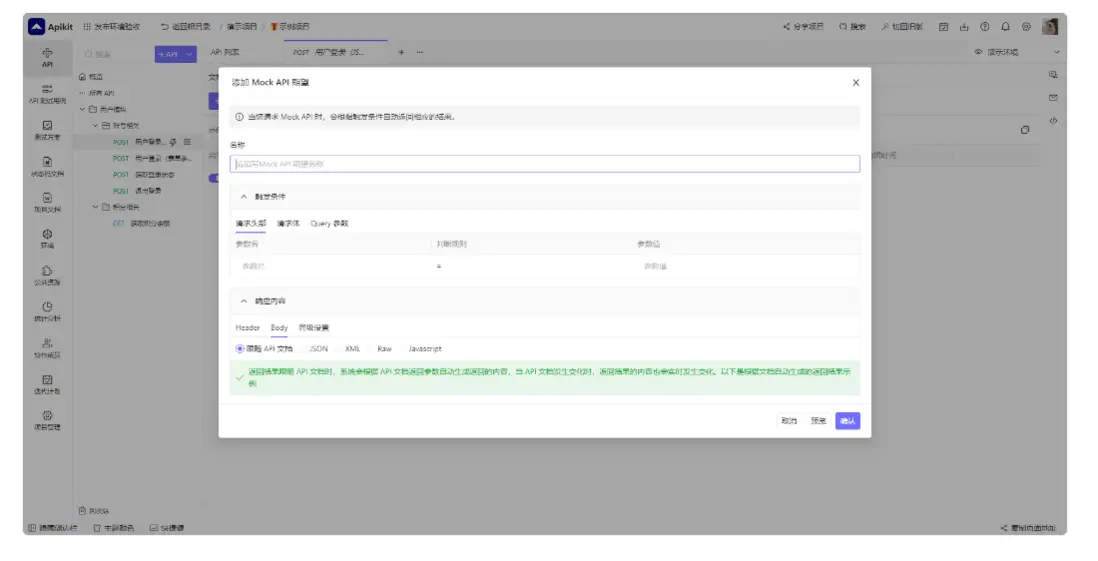This screenshot has height=561, width=1098.
Task: Click the copy icon in background panel
Action: click(x=1025, y=130)
